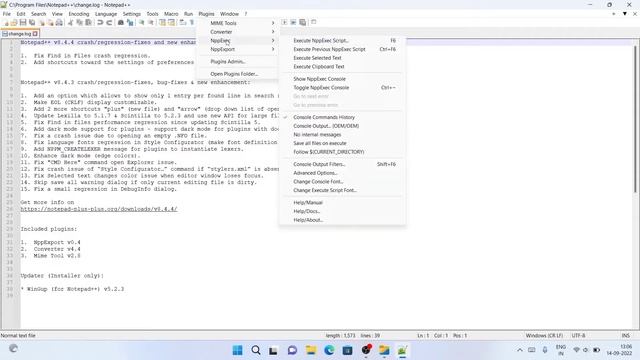Click the Cut scissors toolbar icon

pyautogui.click(x=70, y=22)
